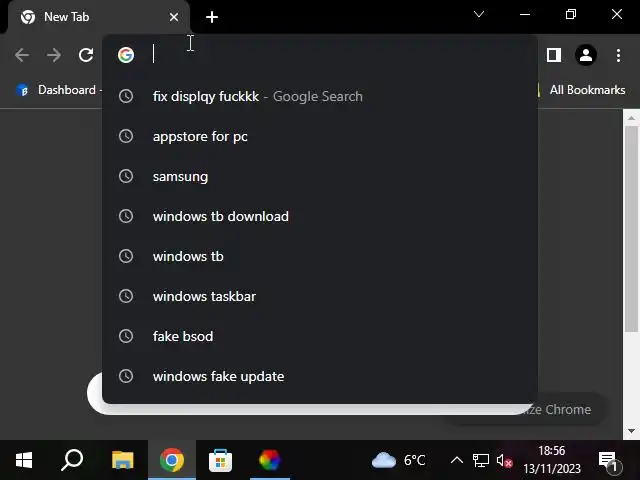The height and width of the screenshot is (480, 640).
Task: Open the Chrome profile avatar menu
Action: [586, 55]
